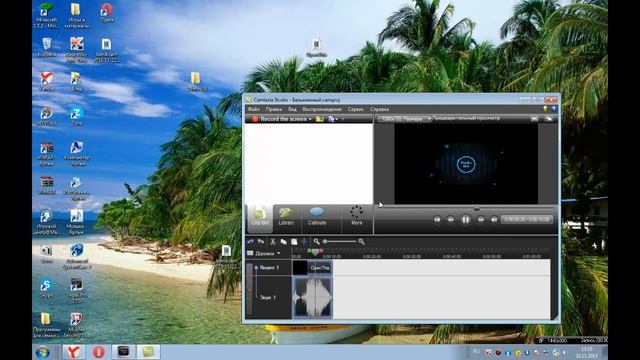Viewport: 640px width, 360px height.
Task: Pause the preview playback
Action: pos(465,220)
